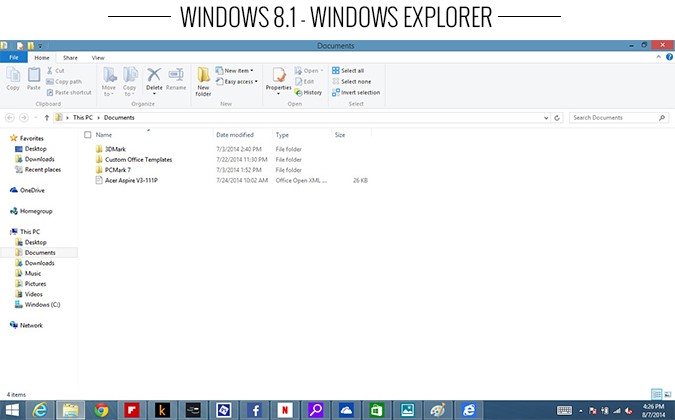This screenshot has width=675, height=420.
Task: Expand the New item dropdown
Action: point(240,71)
